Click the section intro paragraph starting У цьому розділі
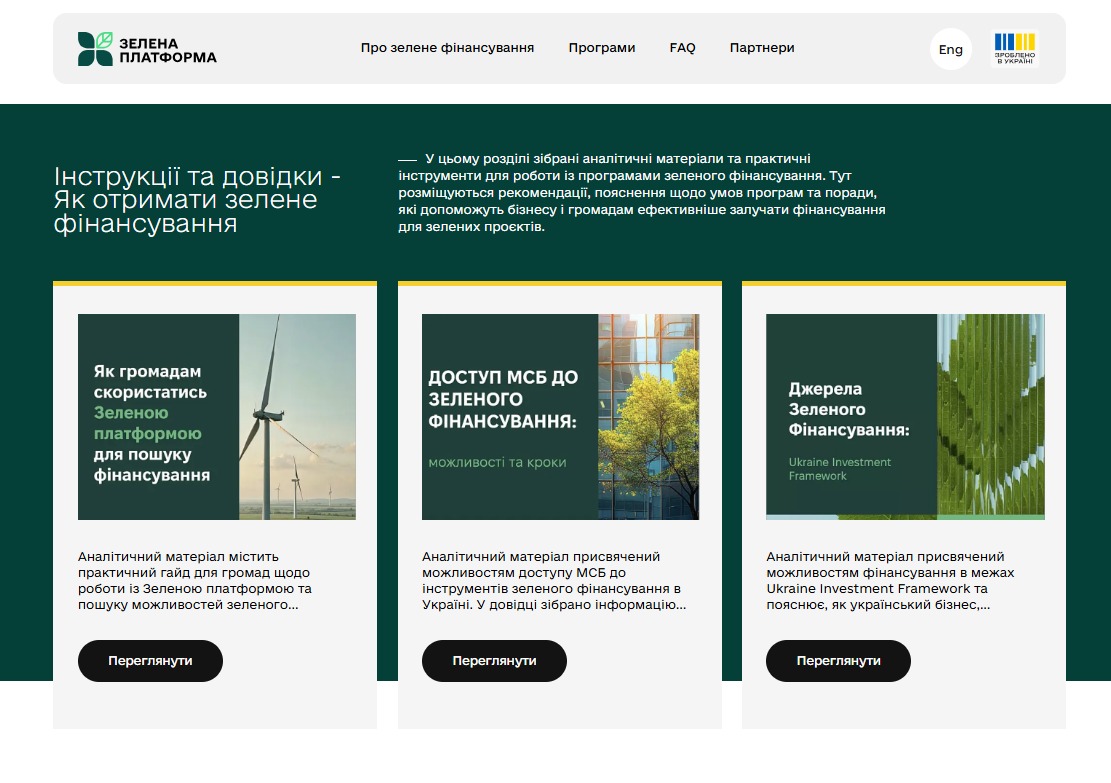This screenshot has width=1111, height=783. pyautogui.click(x=642, y=193)
